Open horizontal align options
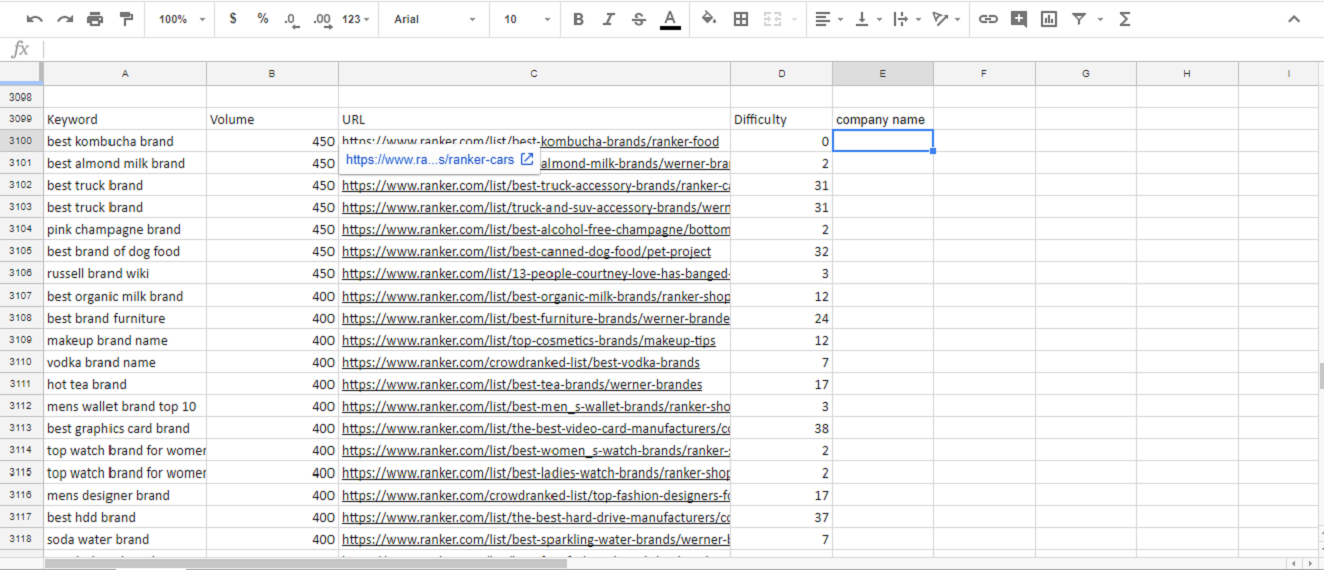The width and height of the screenshot is (1324, 570). tap(829, 19)
